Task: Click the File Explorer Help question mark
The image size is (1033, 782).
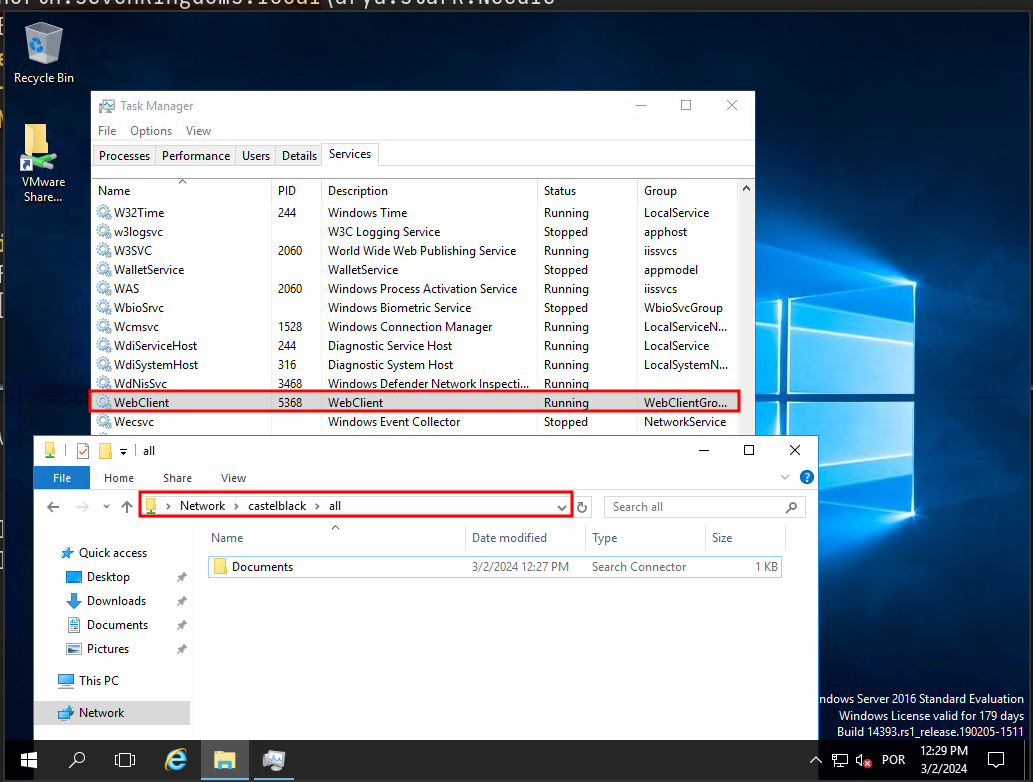Action: pyautogui.click(x=806, y=478)
